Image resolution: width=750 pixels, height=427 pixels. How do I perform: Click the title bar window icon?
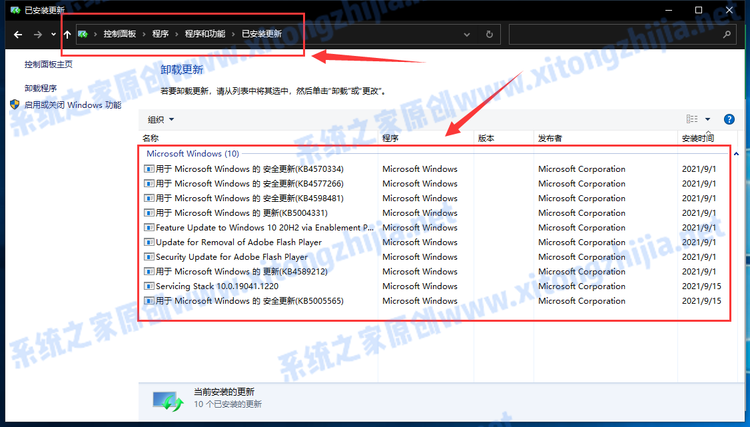pos(15,10)
